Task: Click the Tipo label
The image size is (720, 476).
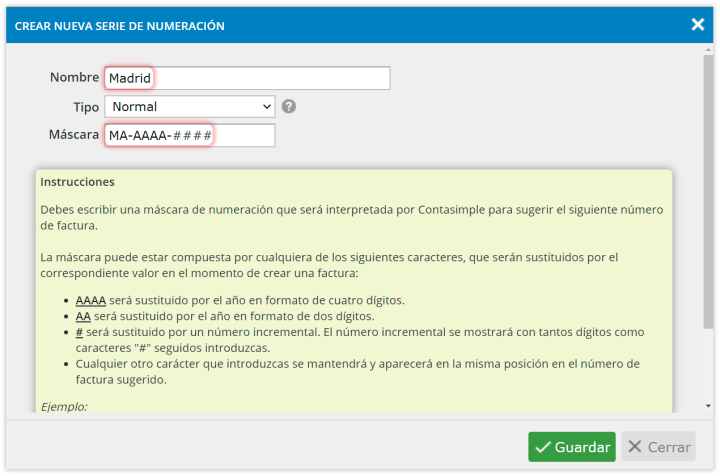Action: click(86, 107)
